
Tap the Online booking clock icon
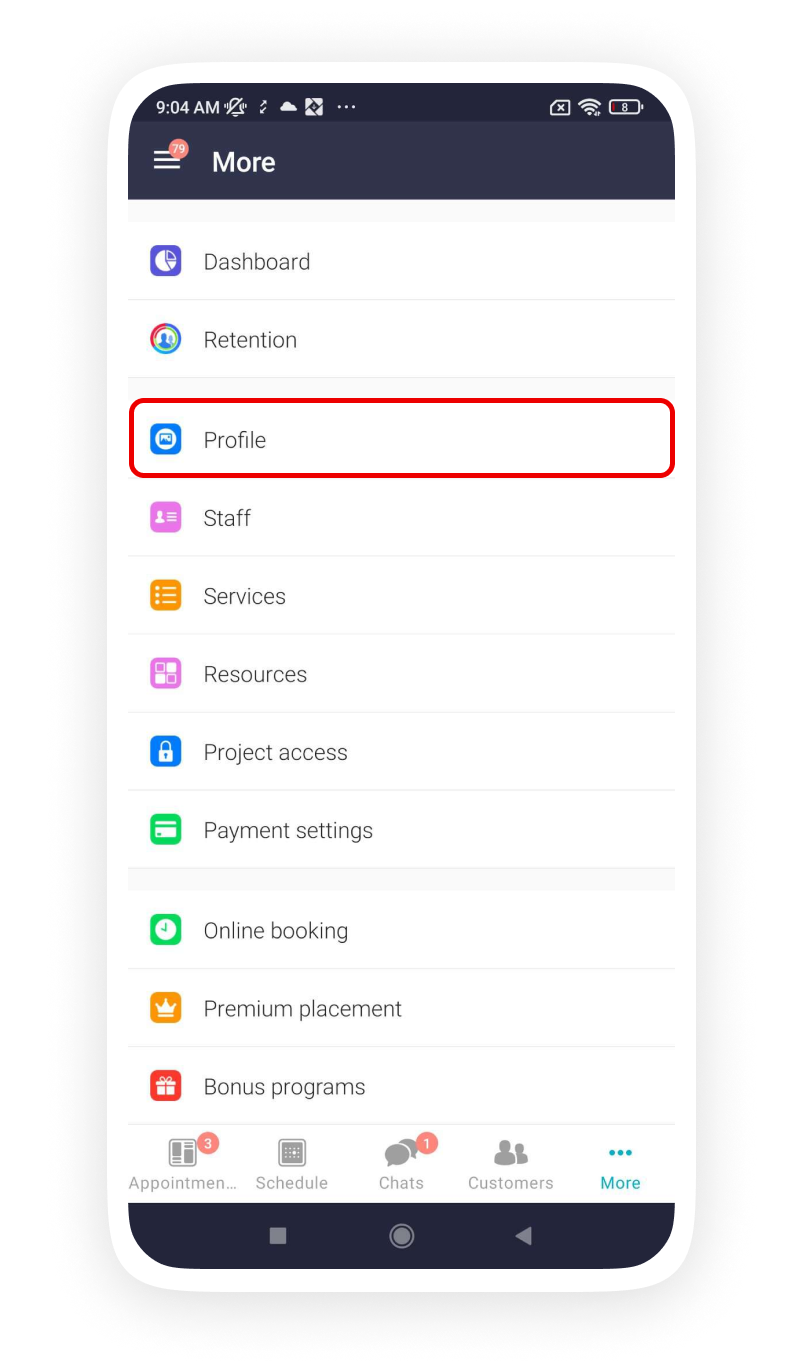(166, 929)
